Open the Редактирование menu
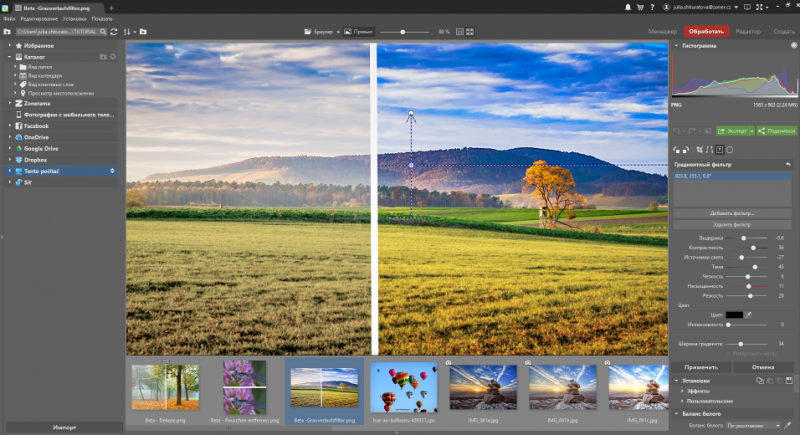 coord(39,19)
